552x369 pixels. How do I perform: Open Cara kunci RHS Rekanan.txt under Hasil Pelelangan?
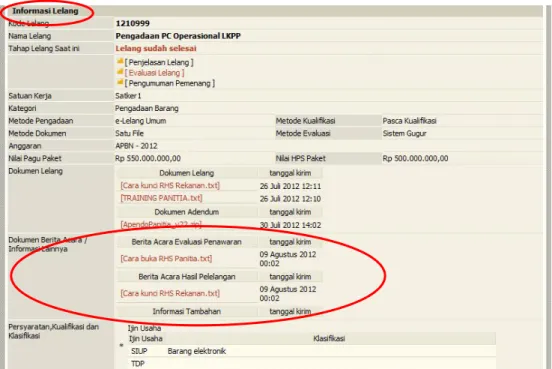click(x=170, y=293)
